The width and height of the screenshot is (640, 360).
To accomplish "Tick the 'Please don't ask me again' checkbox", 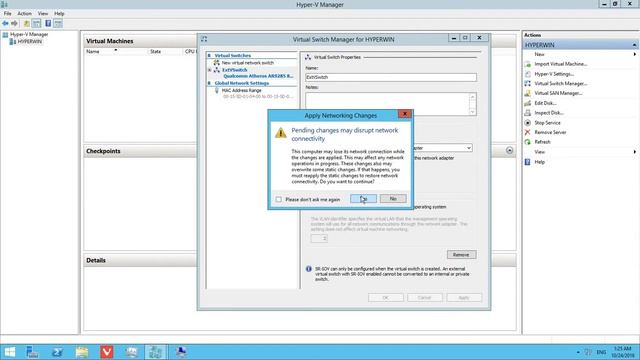I will pos(278,200).
